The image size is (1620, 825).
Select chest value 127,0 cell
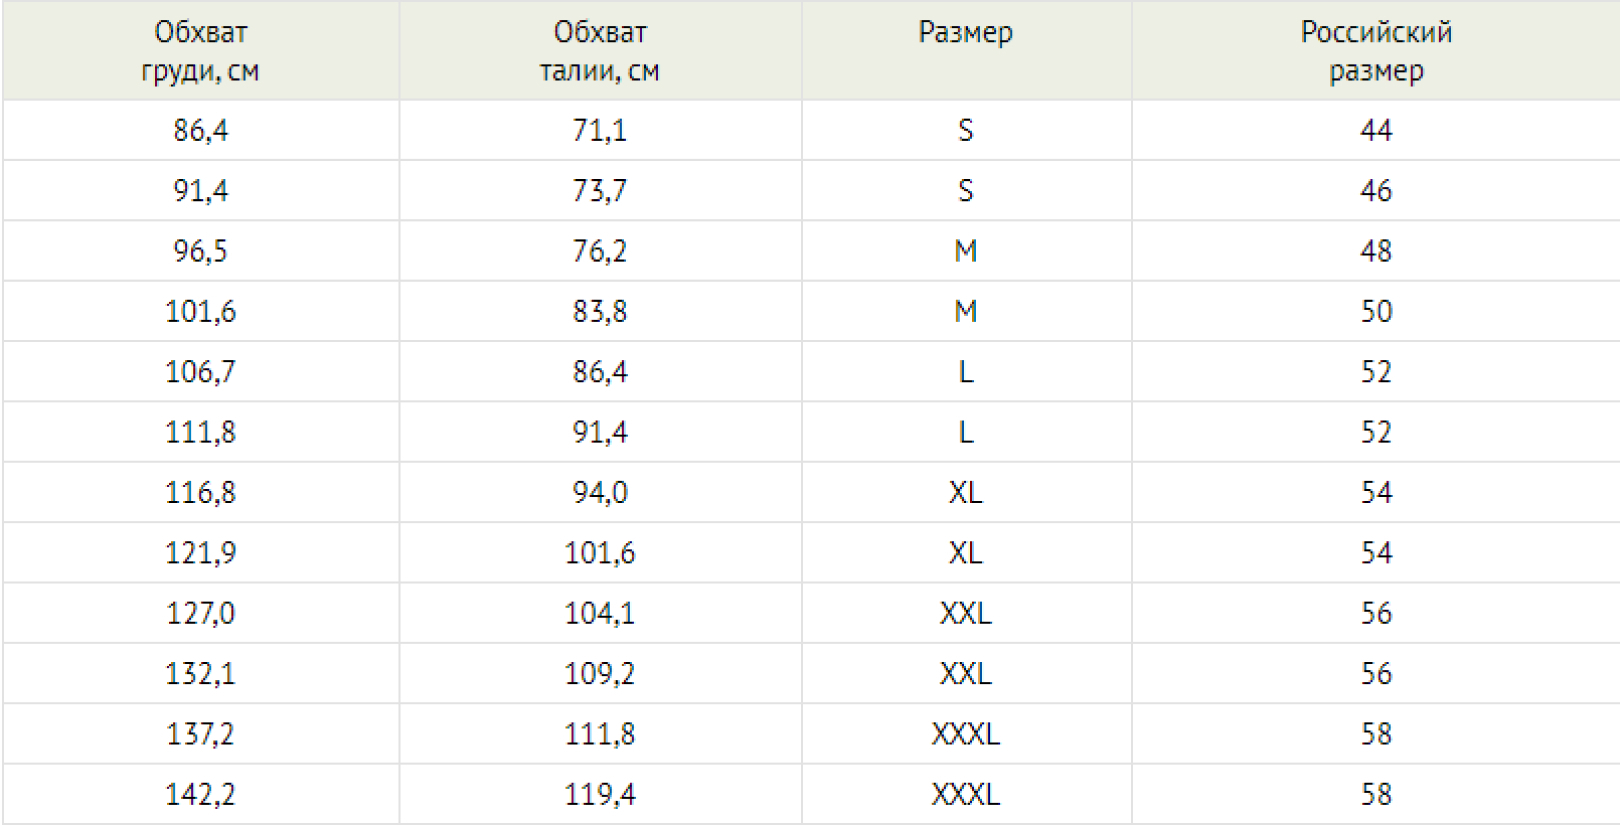click(200, 613)
